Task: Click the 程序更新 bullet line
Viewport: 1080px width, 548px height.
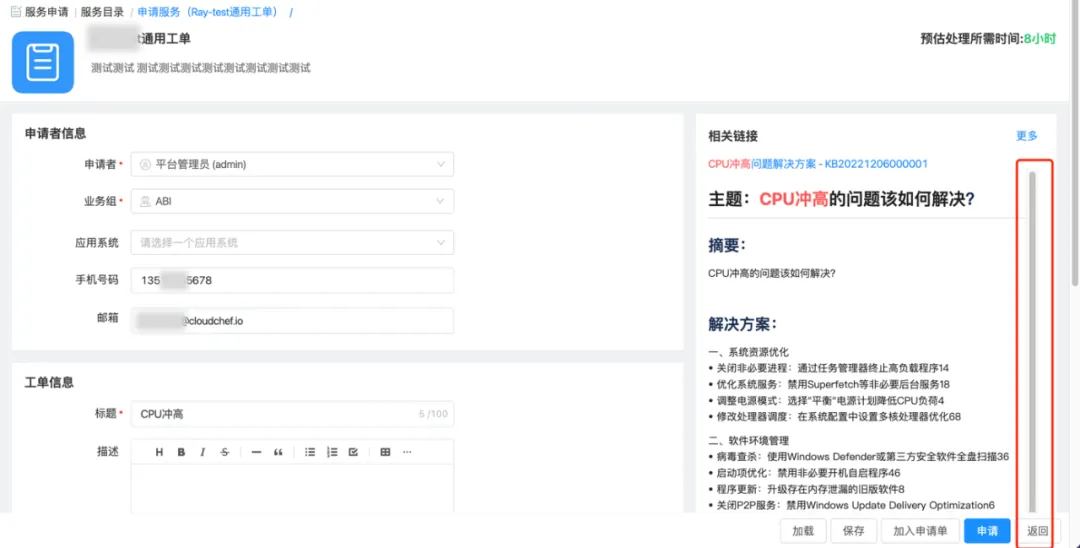Action: (x=807, y=489)
